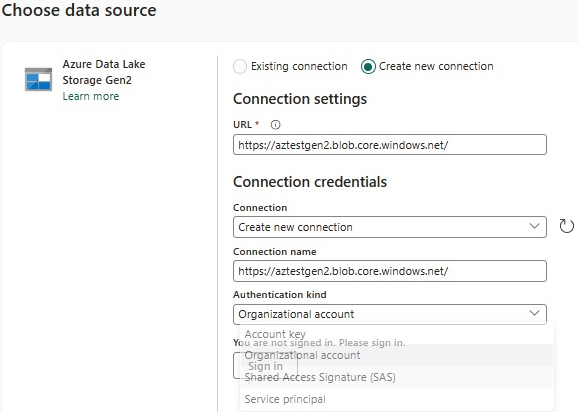Image resolution: width=578 pixels, height=412 pixels.
Task: Click the Connection name input field
Action: tap(390, 271)
